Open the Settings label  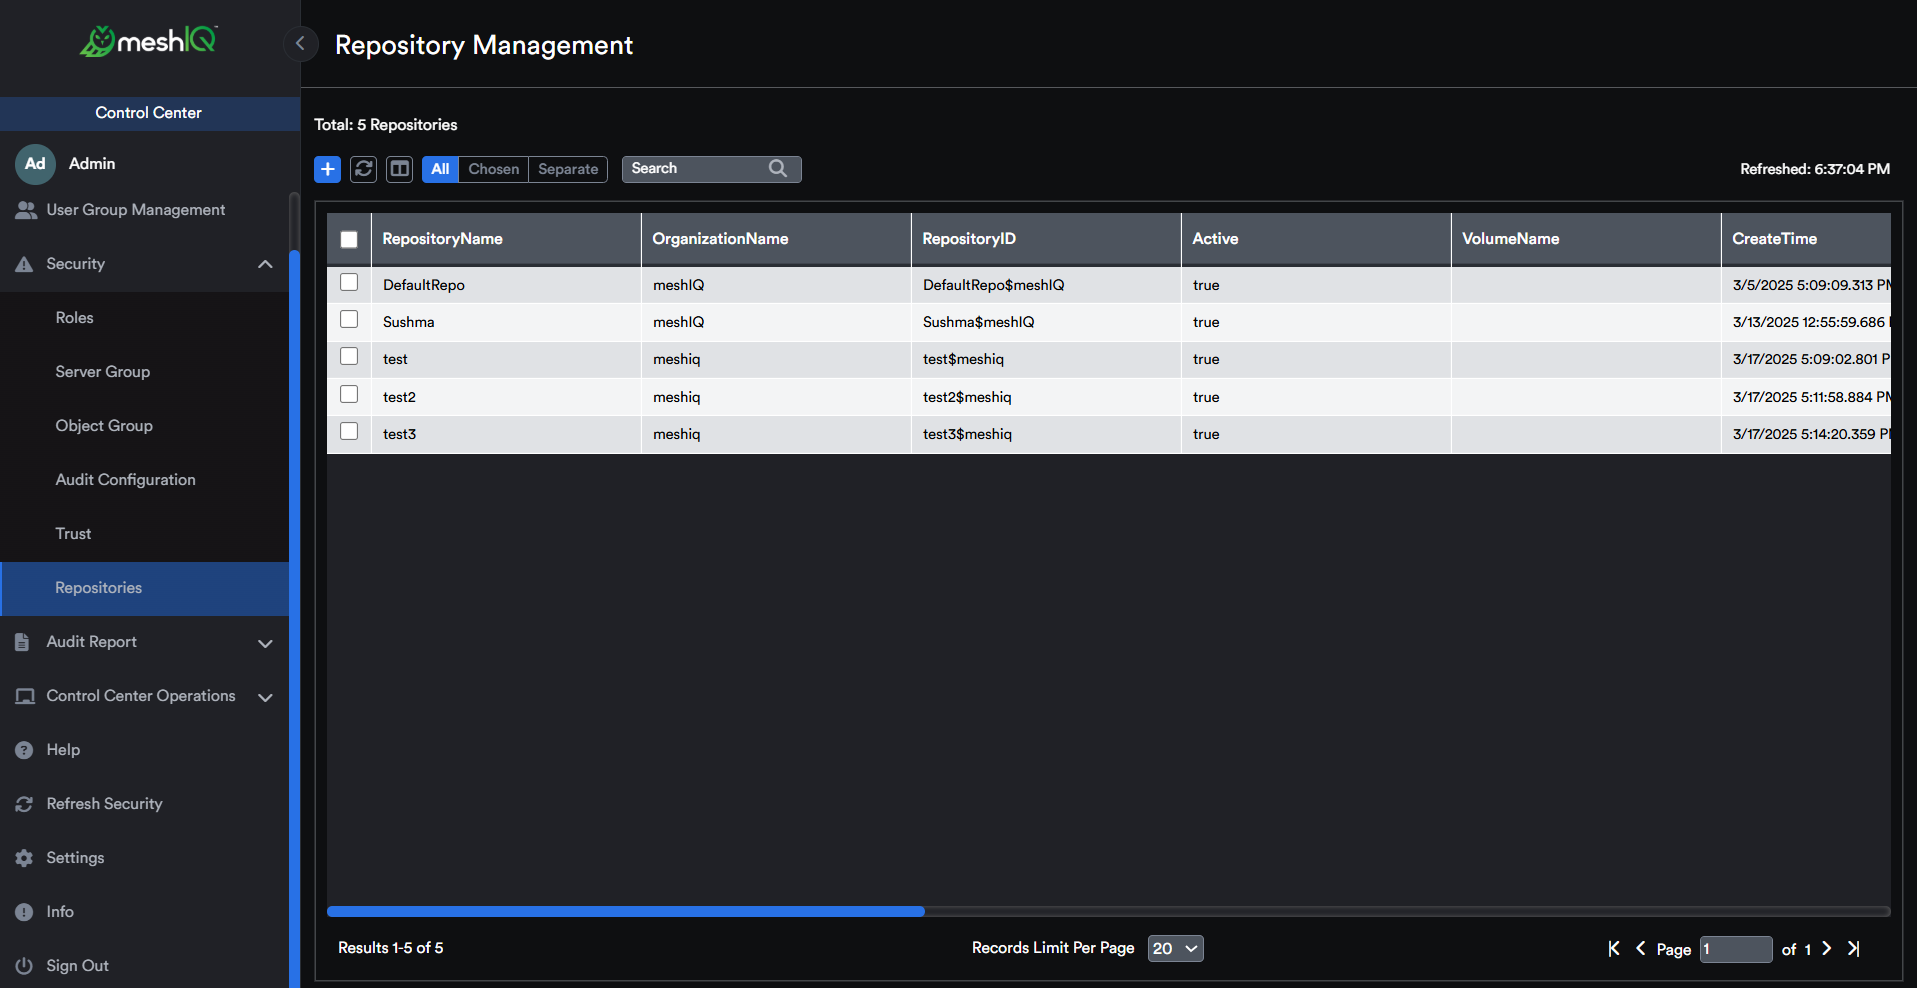tap(75, 858)
